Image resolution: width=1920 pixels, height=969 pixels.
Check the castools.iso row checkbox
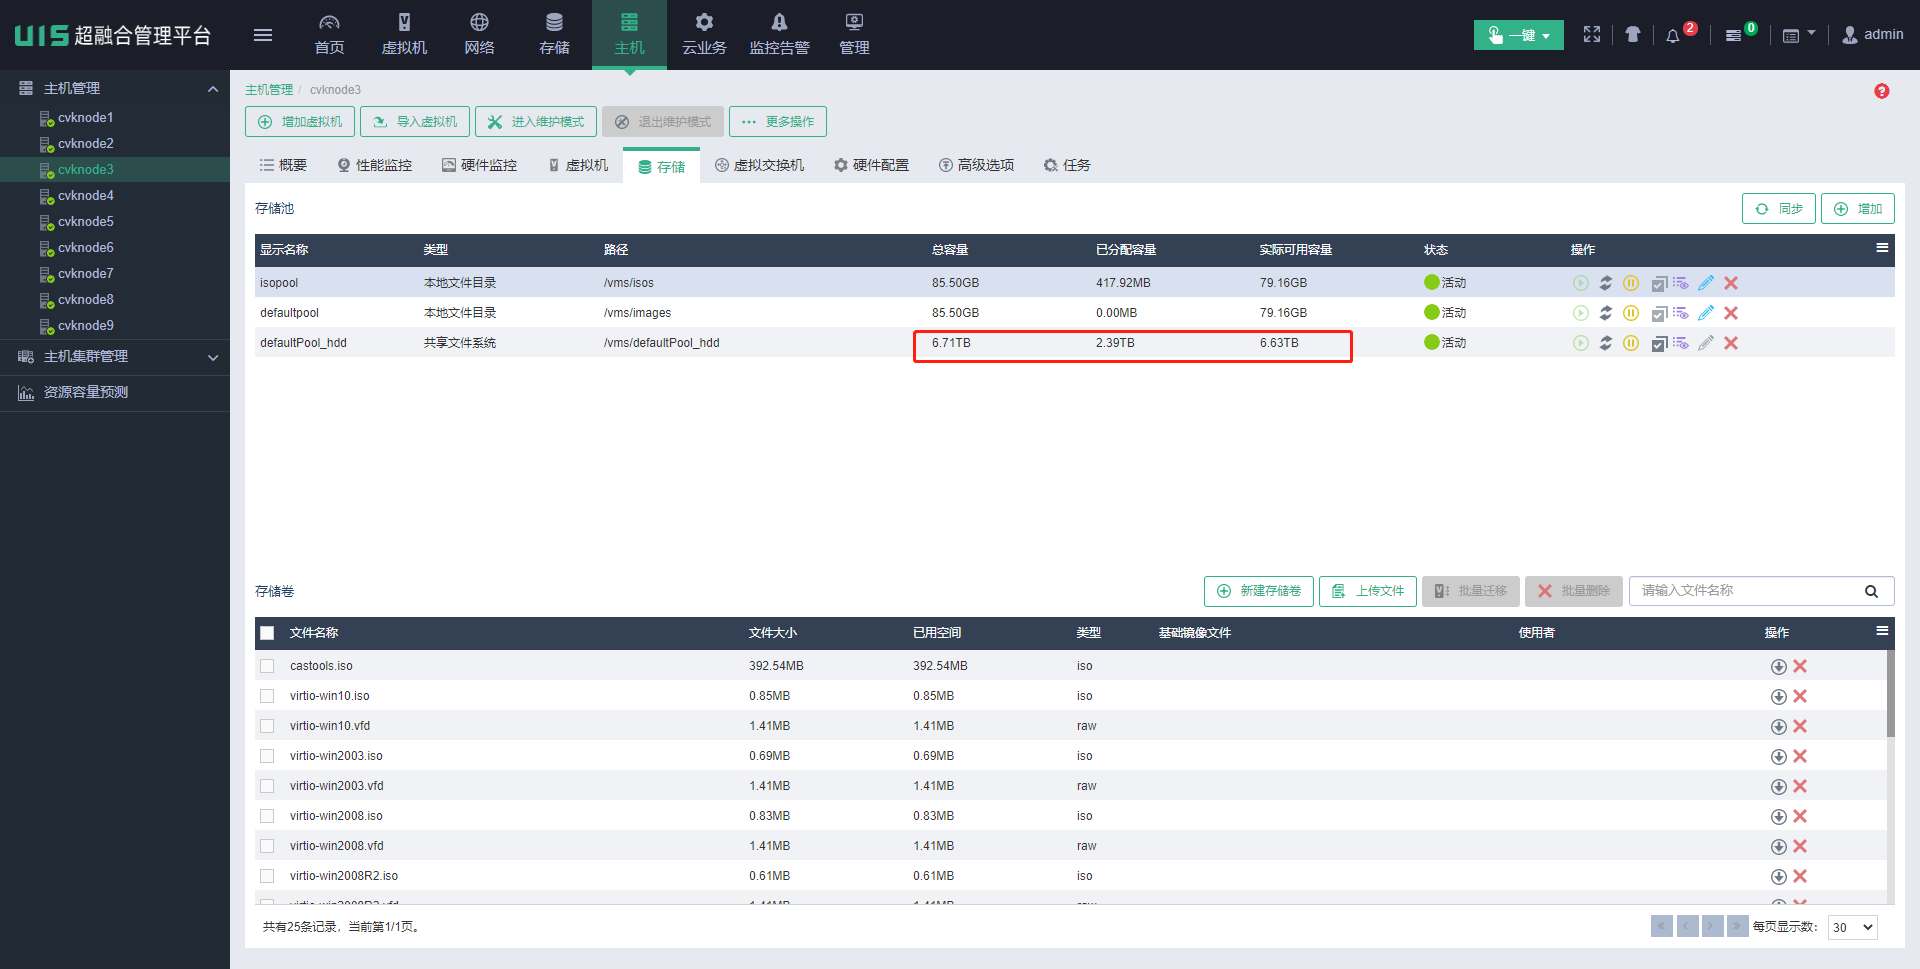pyautogui.click(x=267, y=666)
